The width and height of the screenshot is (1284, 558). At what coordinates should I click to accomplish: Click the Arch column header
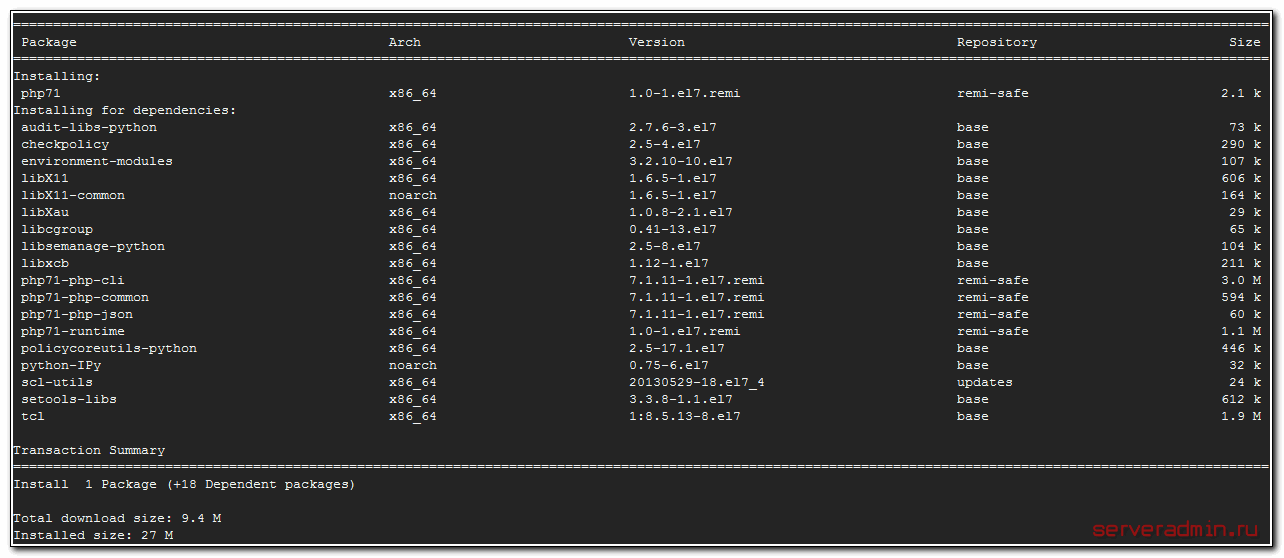(404, 42)
